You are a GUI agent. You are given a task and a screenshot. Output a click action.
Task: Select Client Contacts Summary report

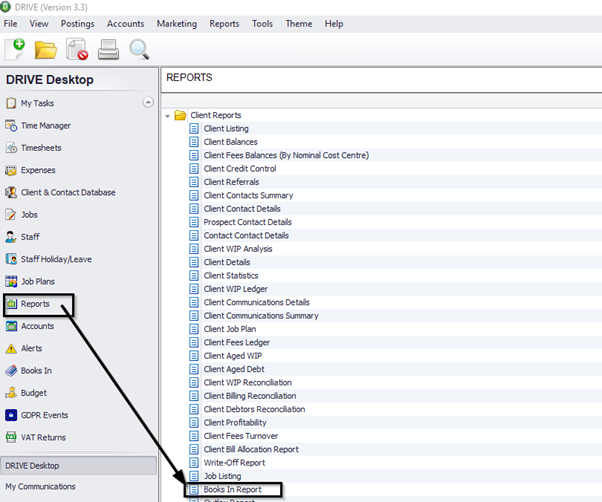[248, 196]
